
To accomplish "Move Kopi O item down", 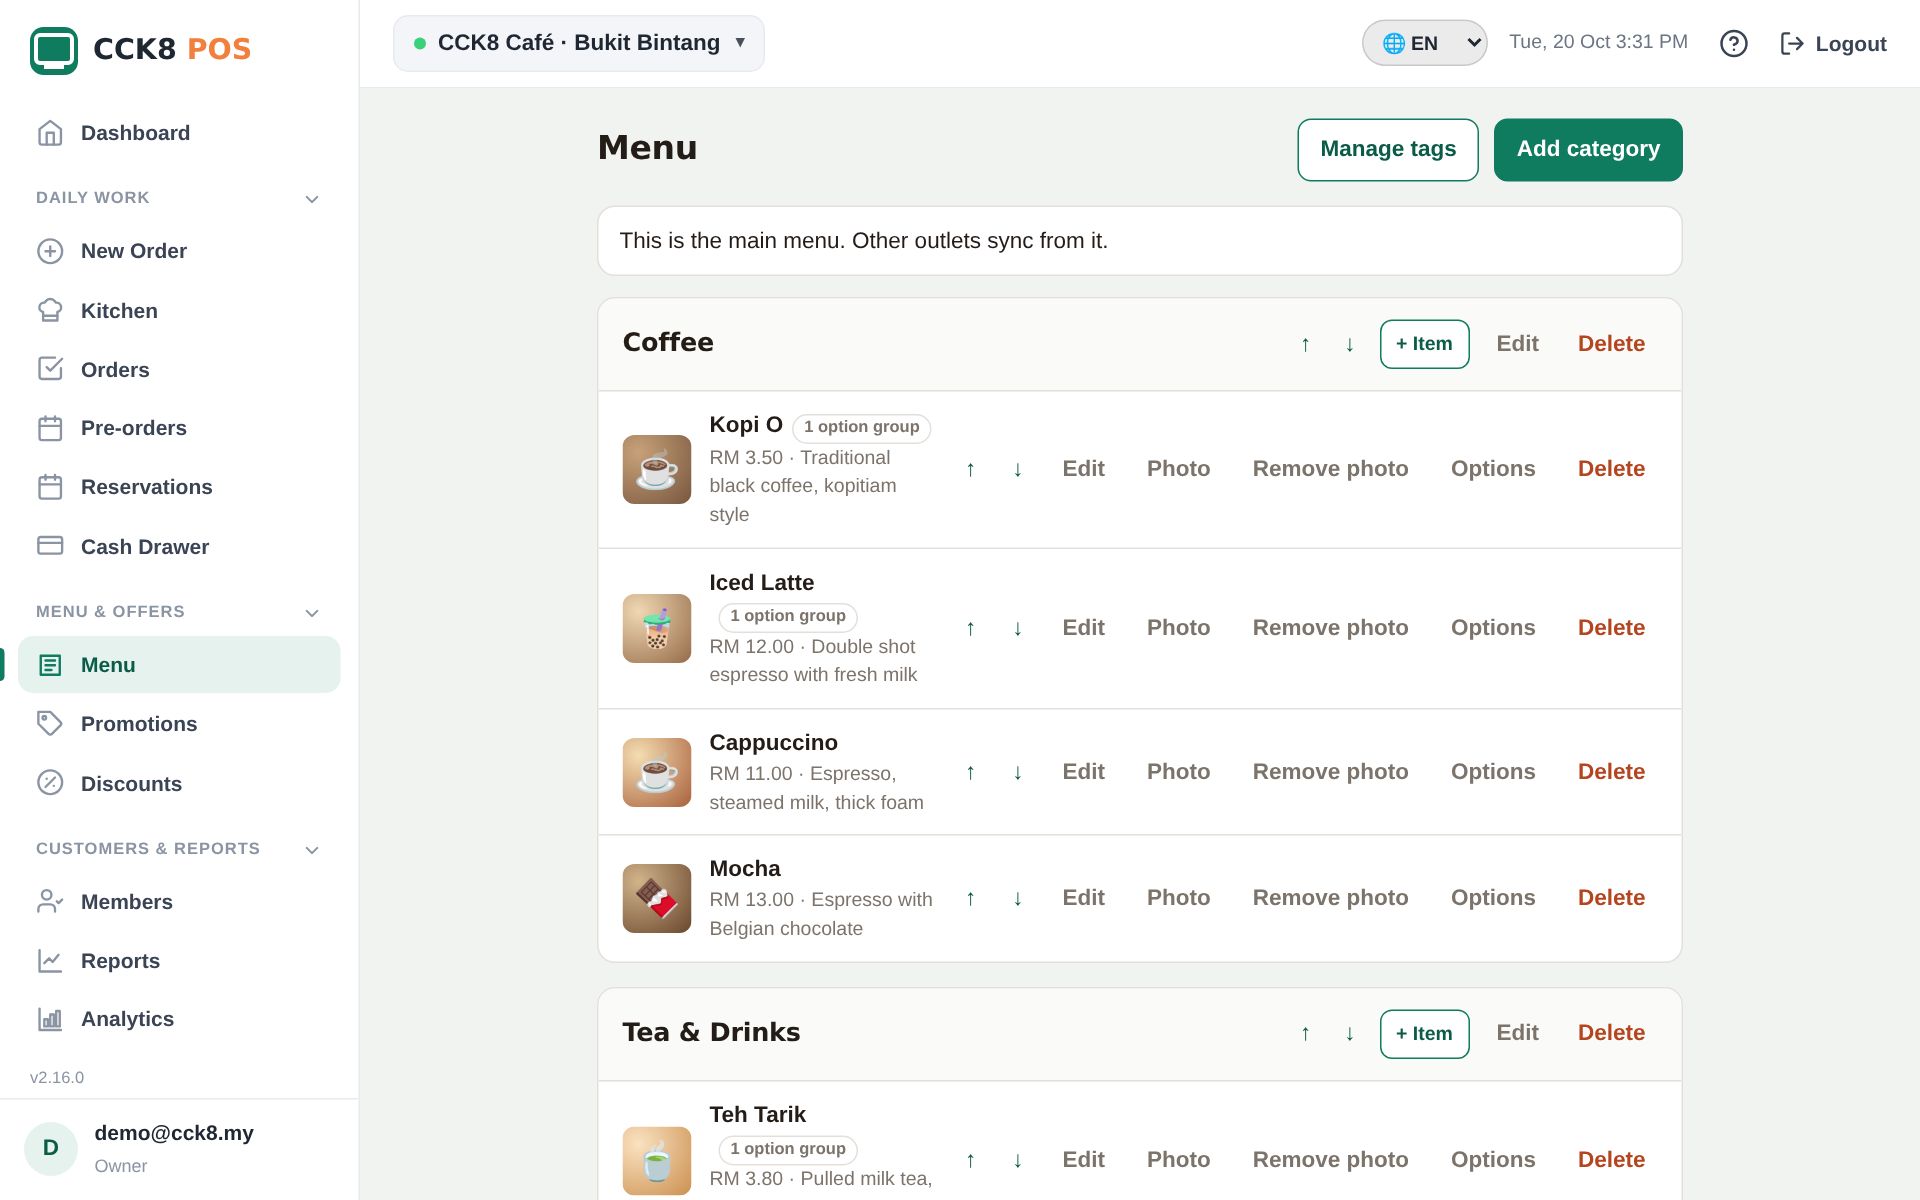I will pos(1017,469).
